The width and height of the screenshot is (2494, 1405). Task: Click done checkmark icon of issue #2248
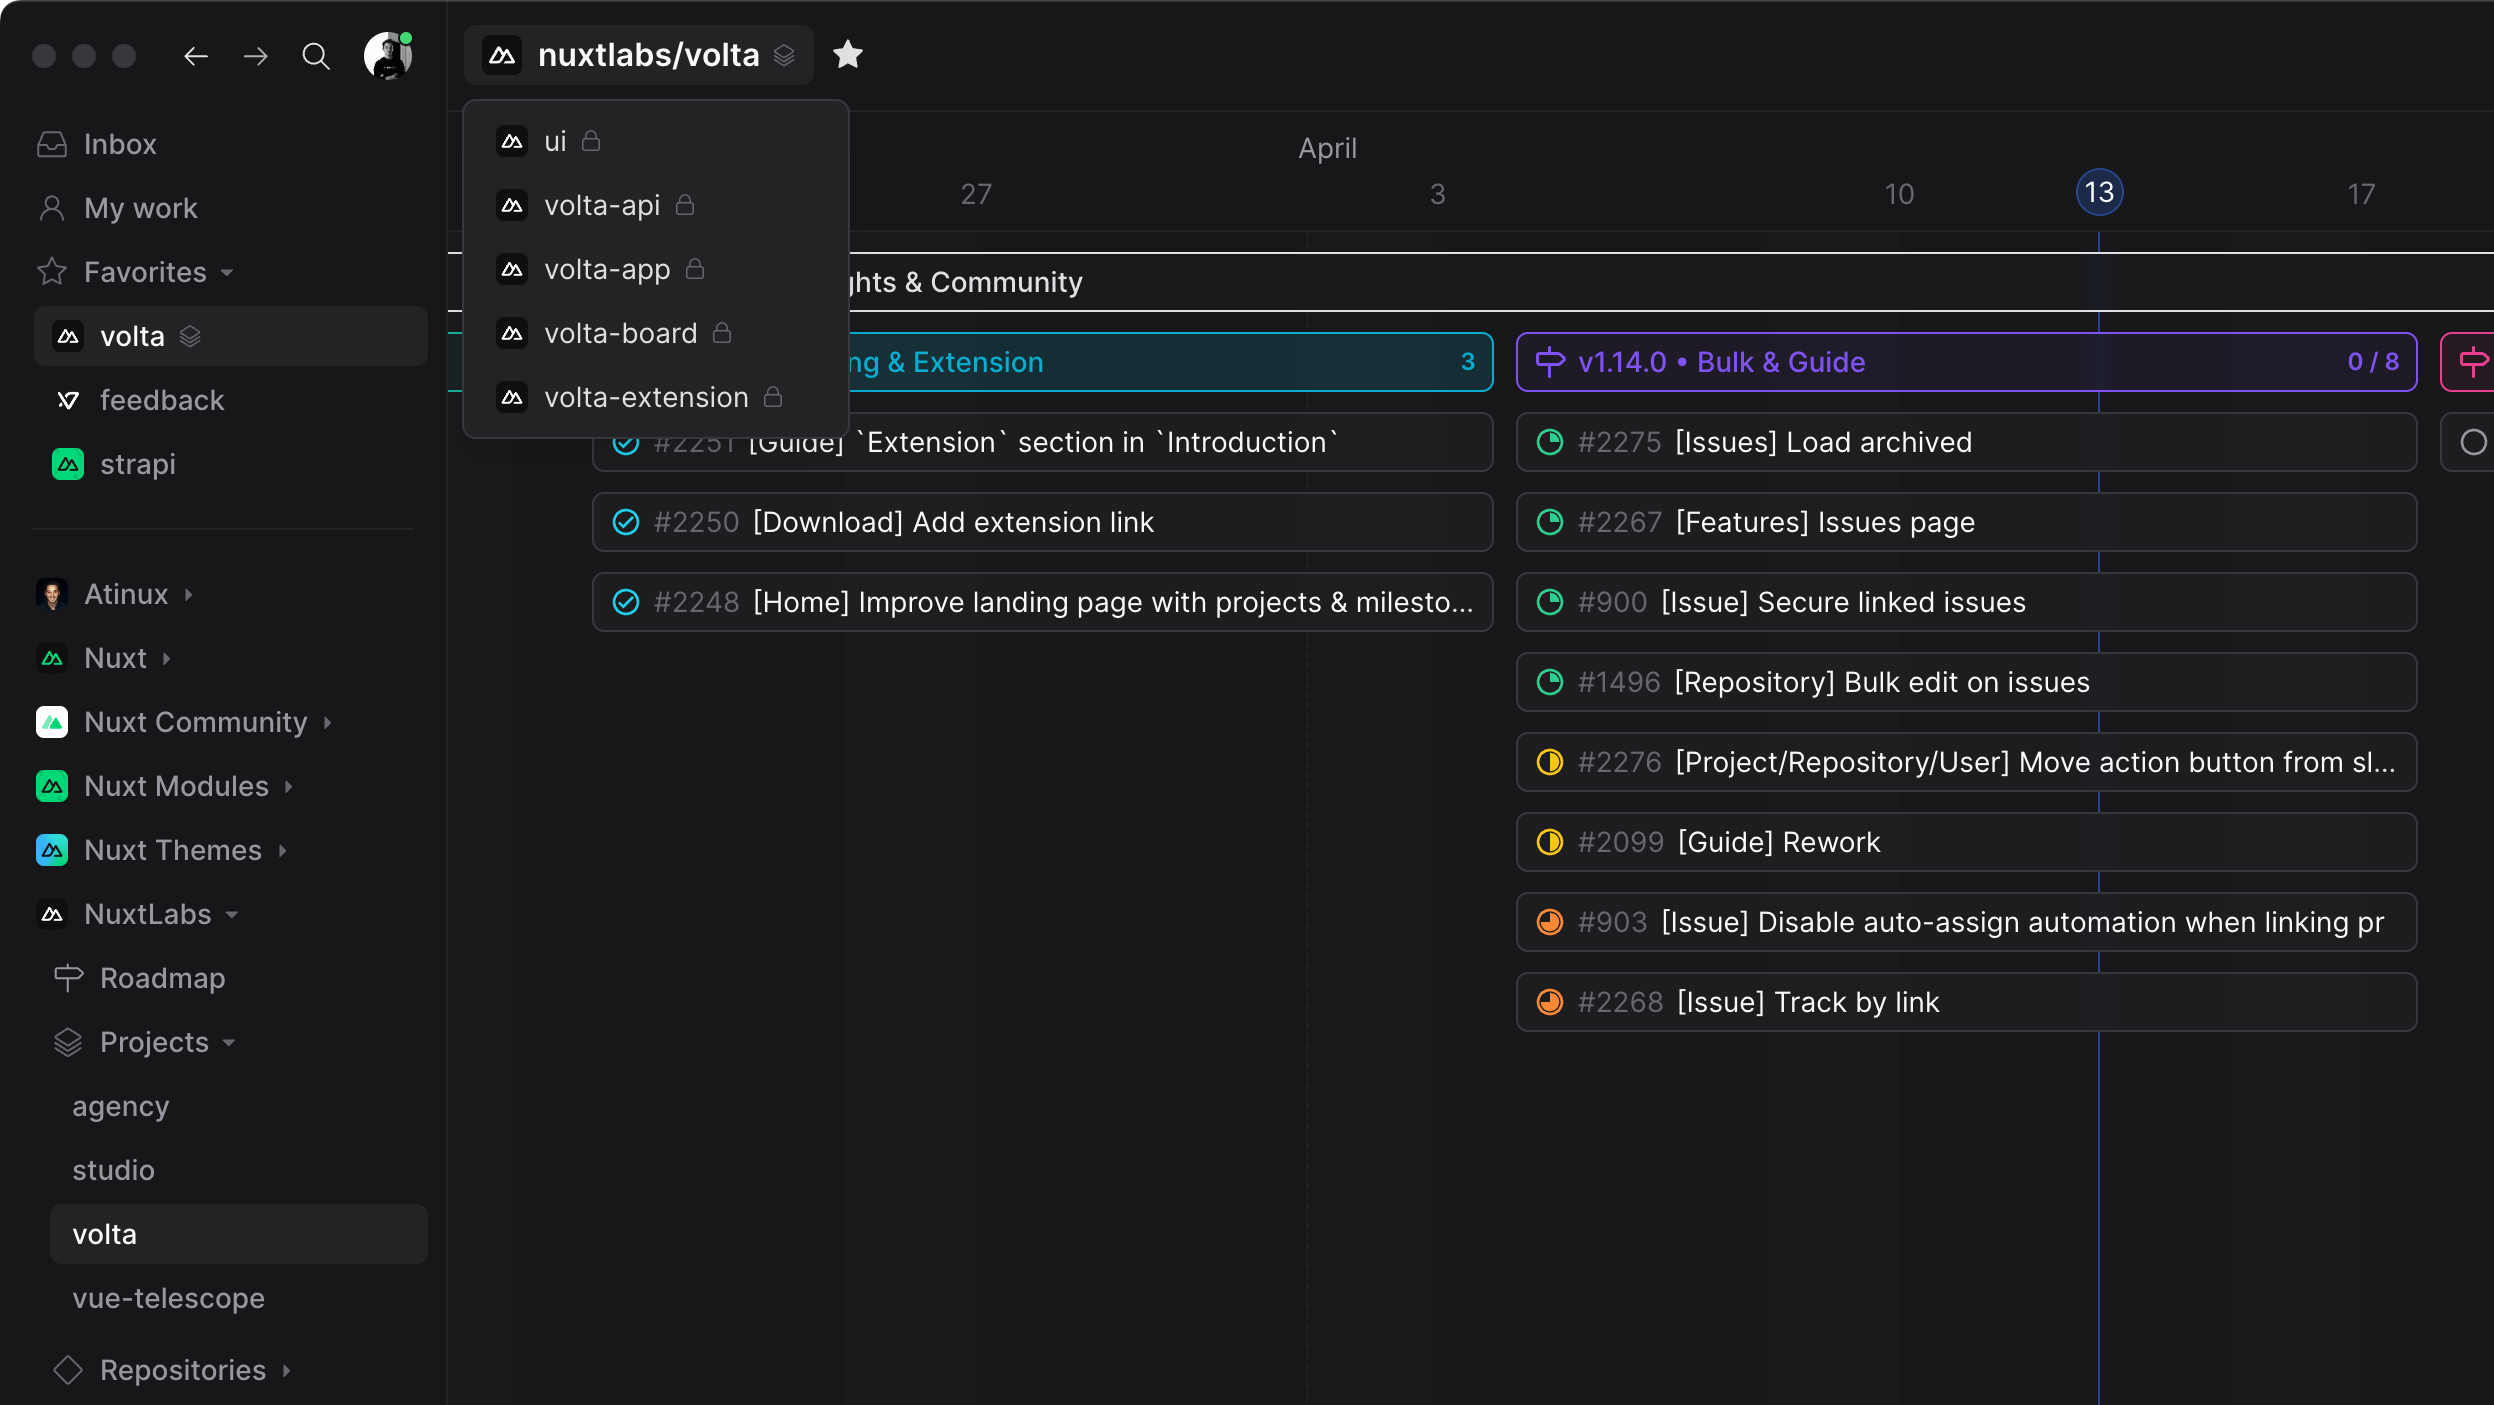point(626,602)
